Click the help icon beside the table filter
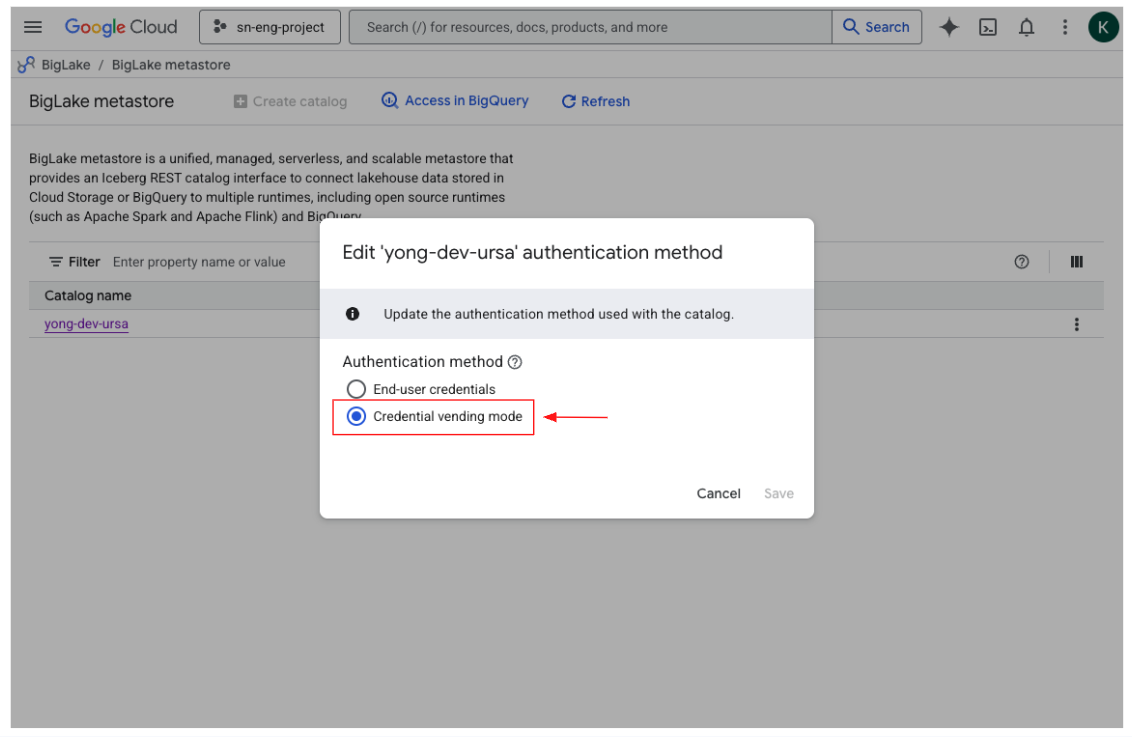The width and height of the screenshot is (1132, 737). coord(1021,262)
